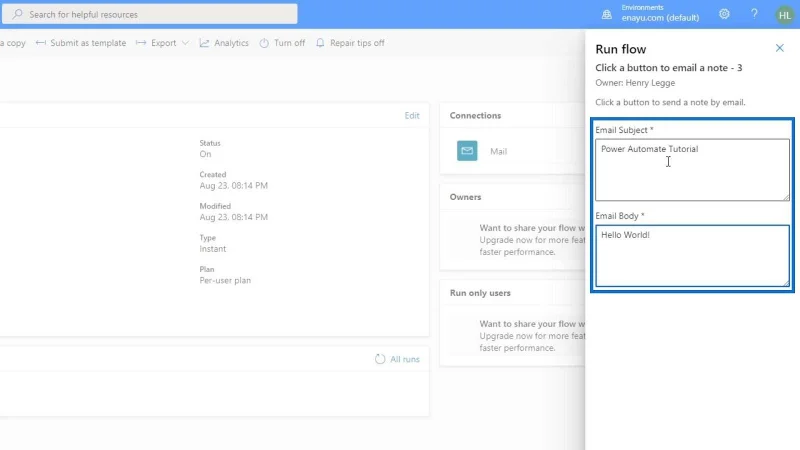
Task: Click the Turn off power icon
Action: tap(264, 43)
